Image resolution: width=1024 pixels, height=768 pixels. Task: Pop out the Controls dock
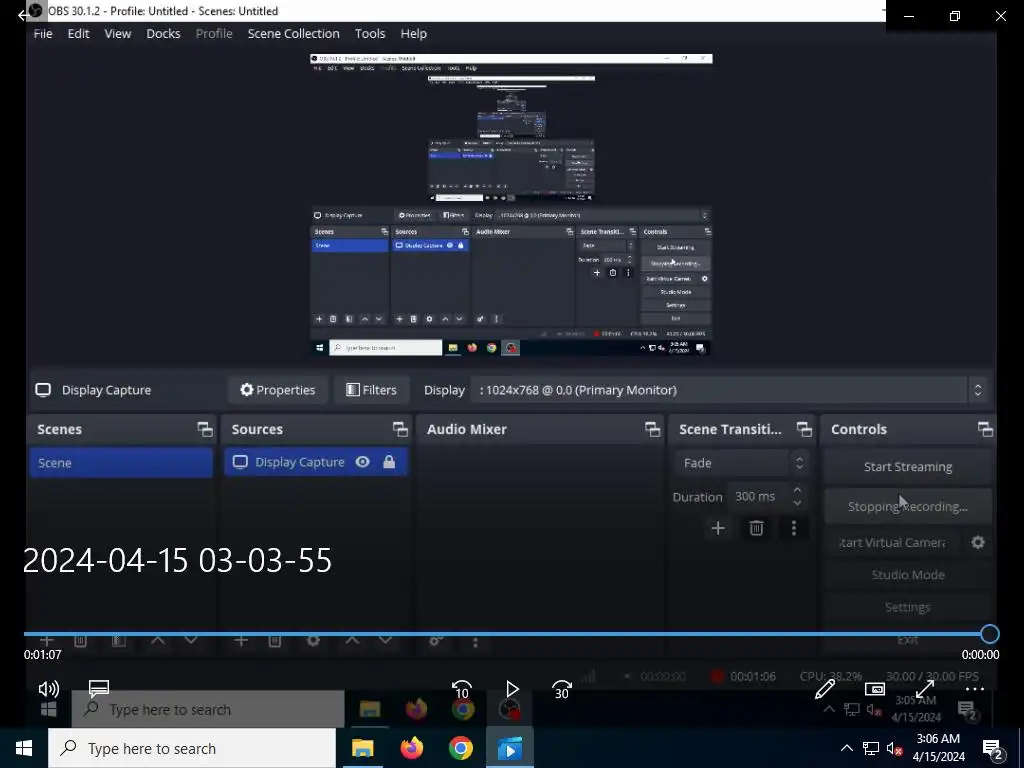point(985,429)
